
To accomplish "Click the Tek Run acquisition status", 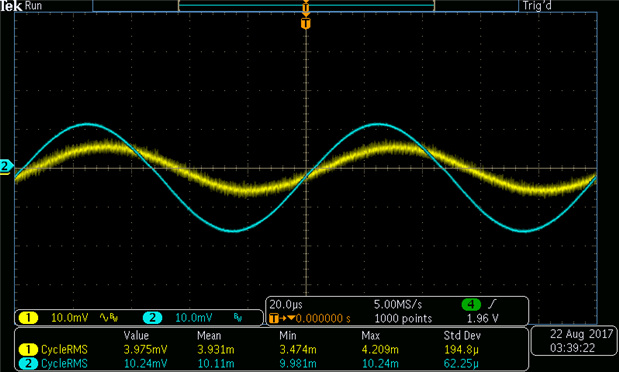I will [21, 6].
